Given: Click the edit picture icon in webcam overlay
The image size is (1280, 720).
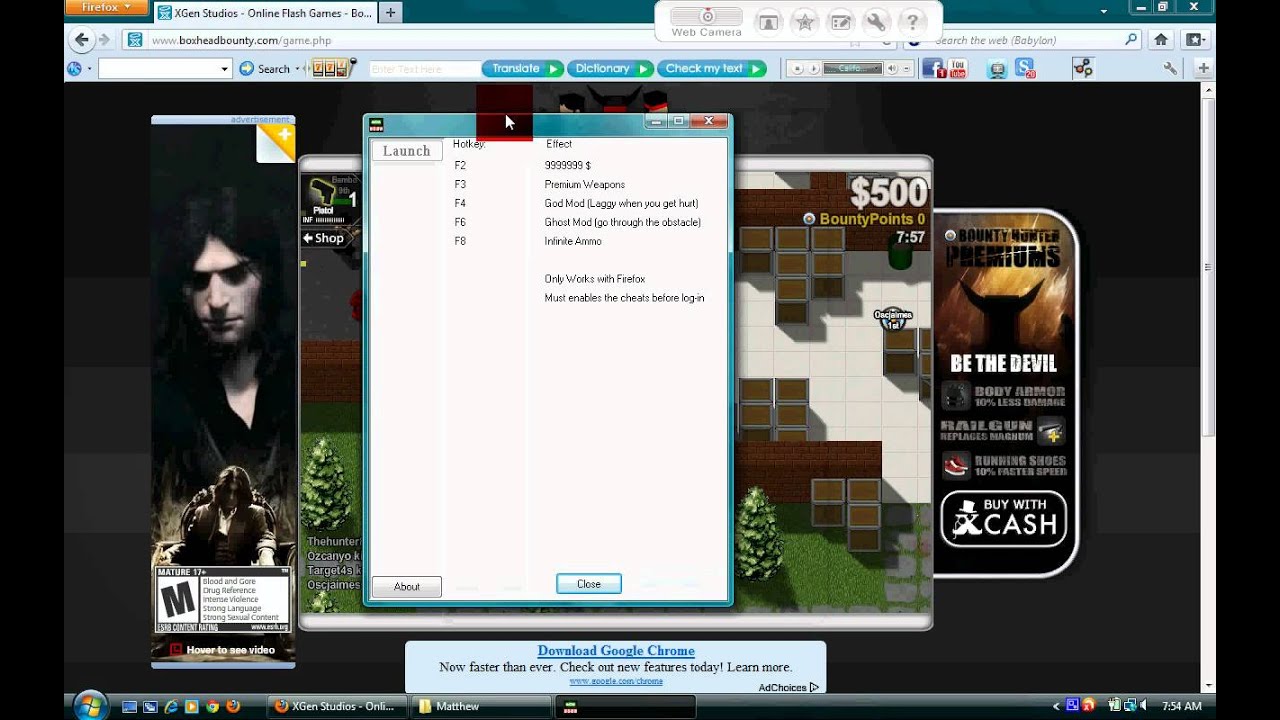Looking at the screenshot, I should 839,22.
